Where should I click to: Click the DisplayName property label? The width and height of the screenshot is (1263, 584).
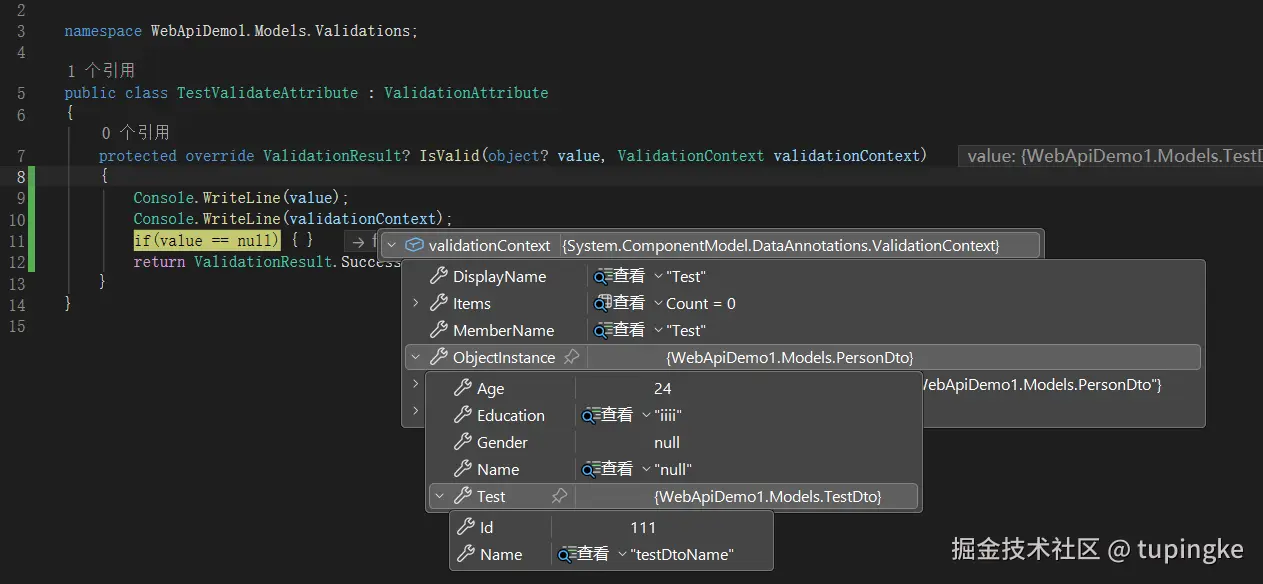(x=500, y=276)
